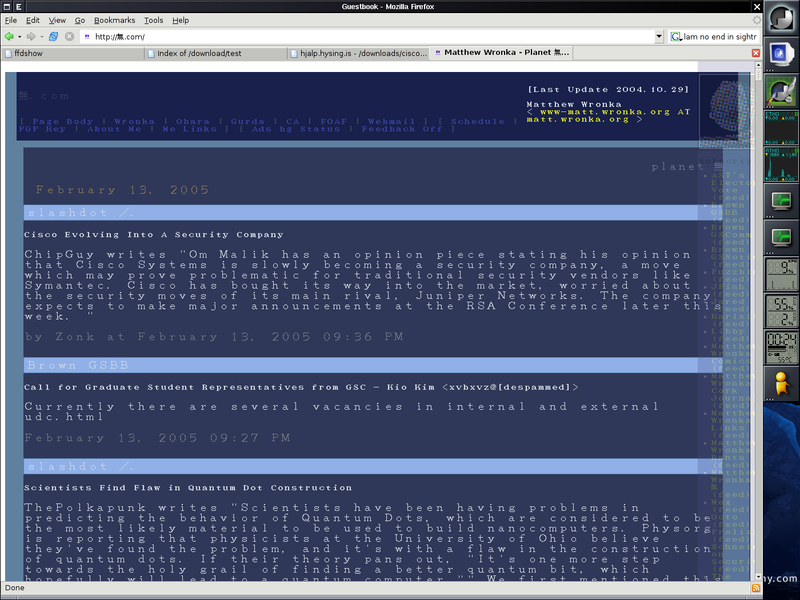800x600 pixels.
Task: Open the Feedback Off link
Action: point(402,129)
